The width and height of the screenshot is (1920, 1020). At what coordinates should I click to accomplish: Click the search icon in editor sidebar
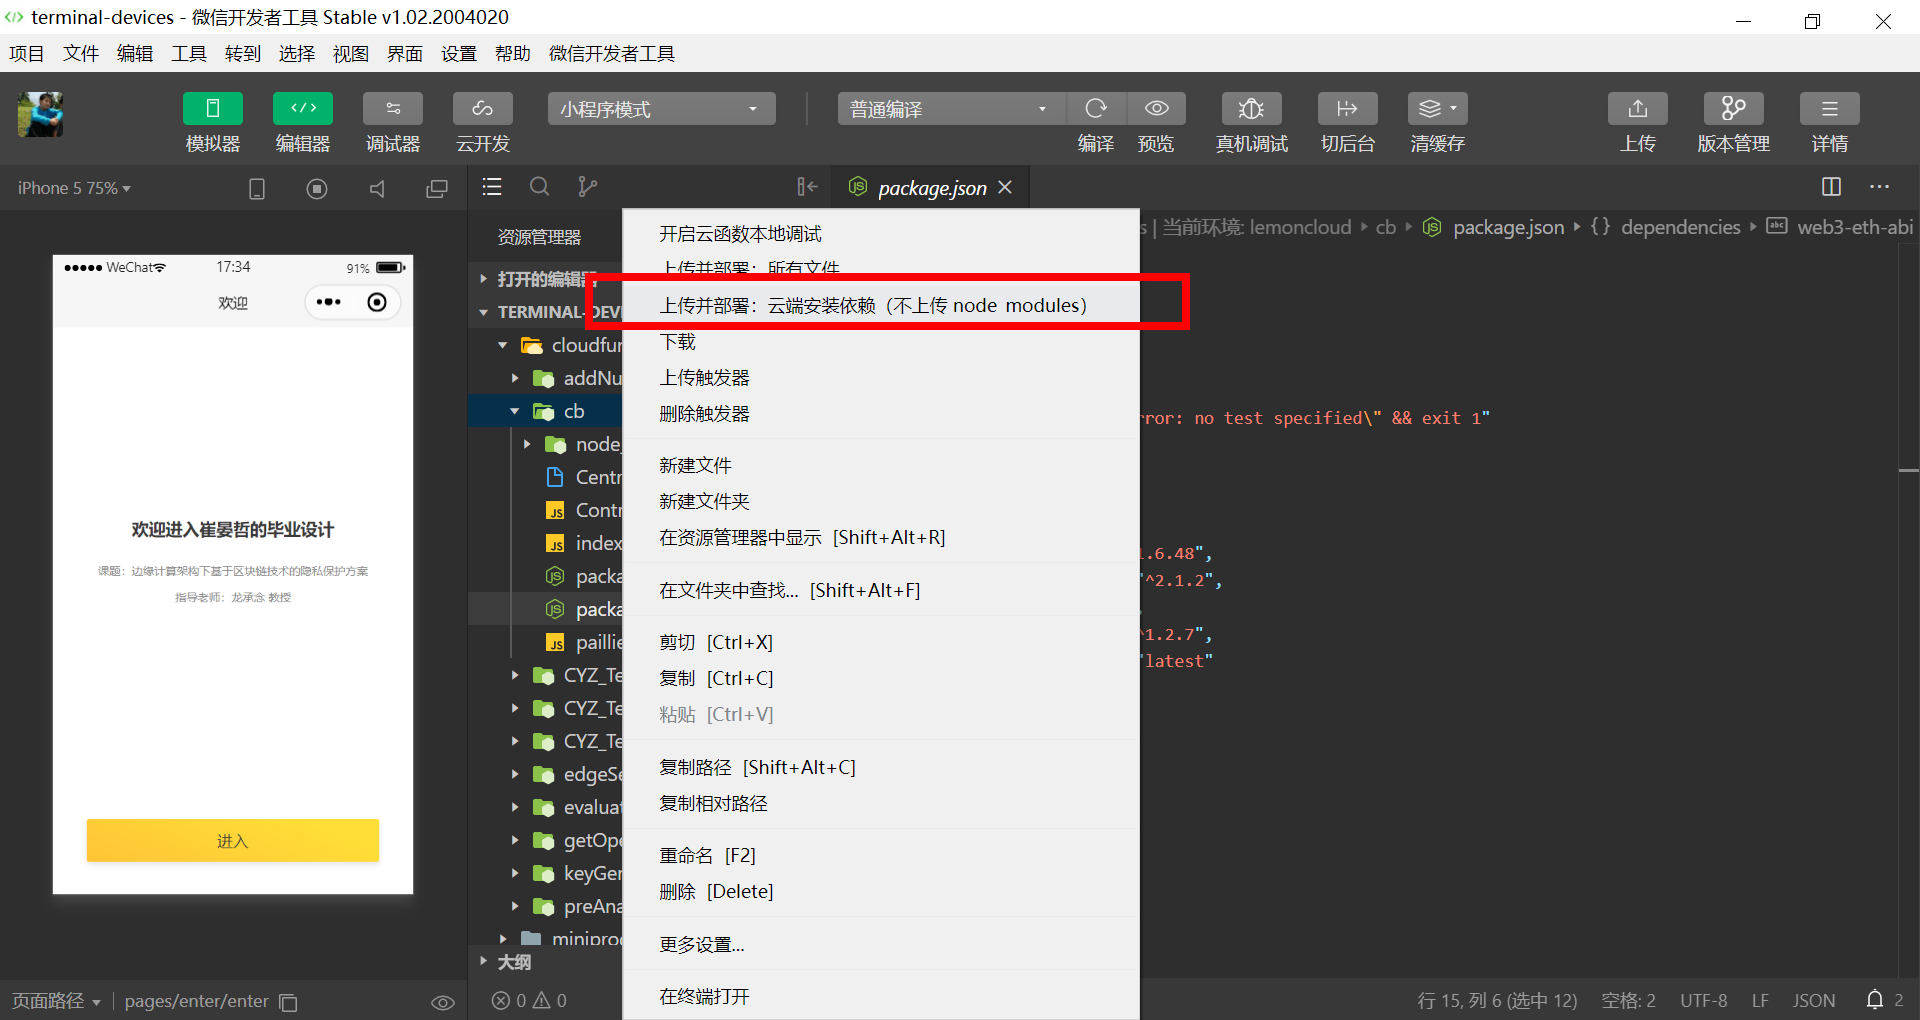540,187
